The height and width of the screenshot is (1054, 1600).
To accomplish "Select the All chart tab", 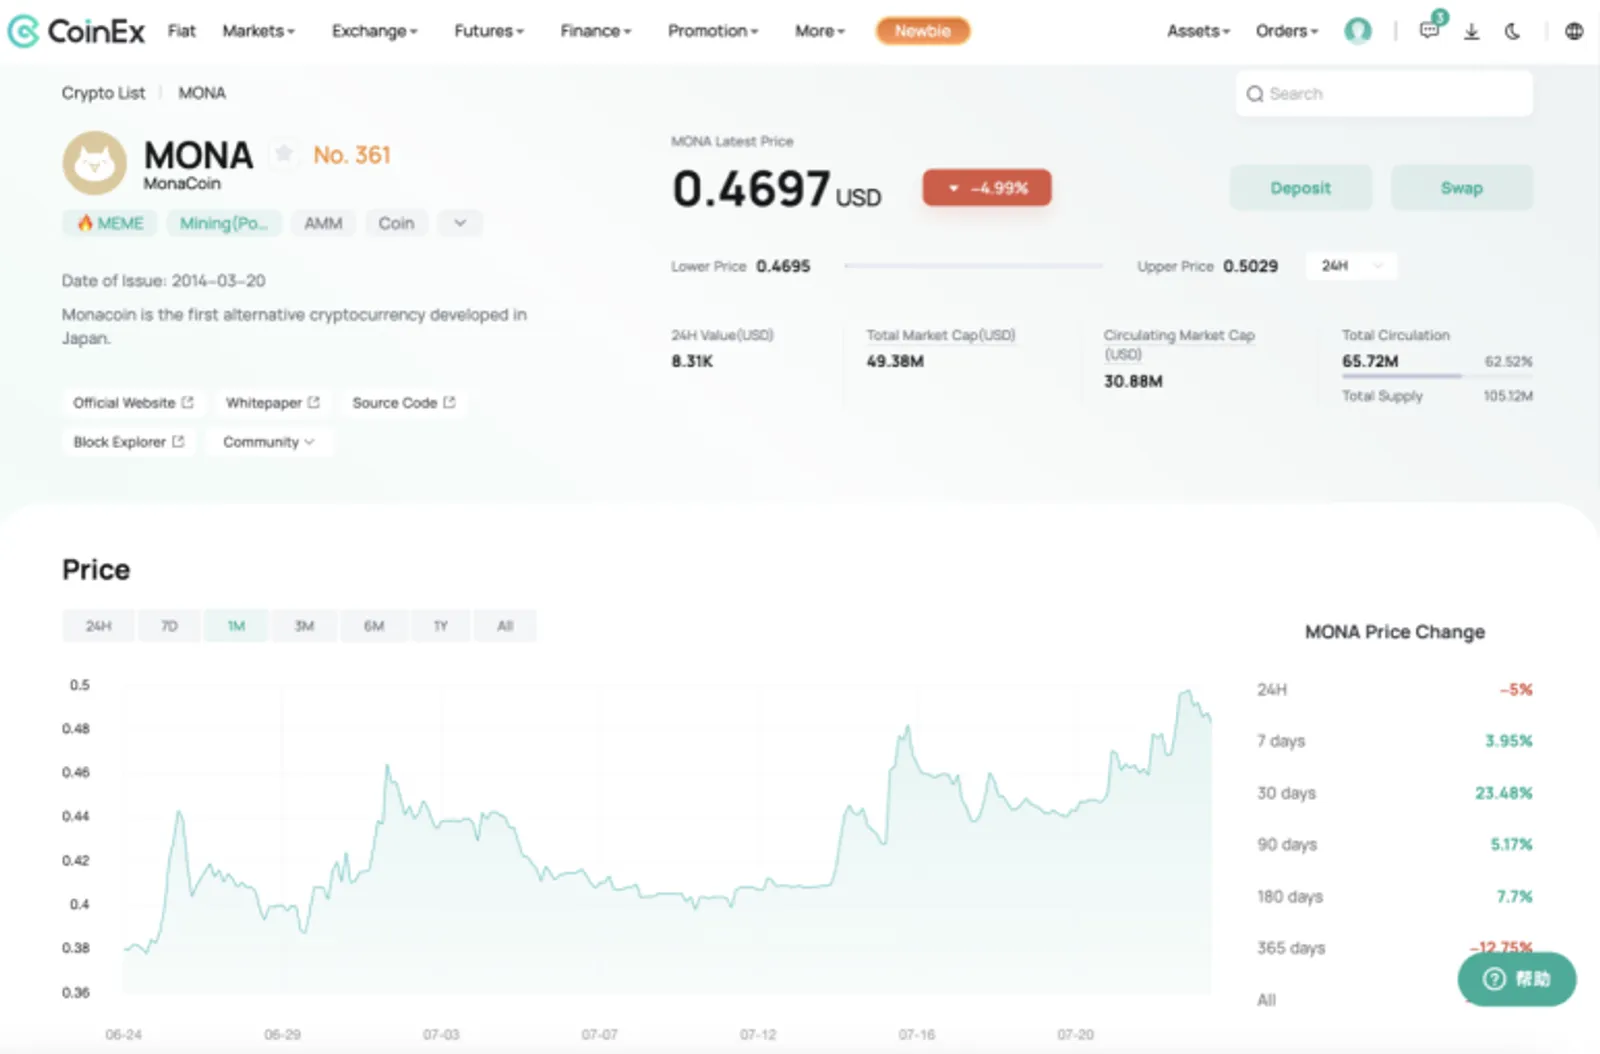I will (505, 626).
